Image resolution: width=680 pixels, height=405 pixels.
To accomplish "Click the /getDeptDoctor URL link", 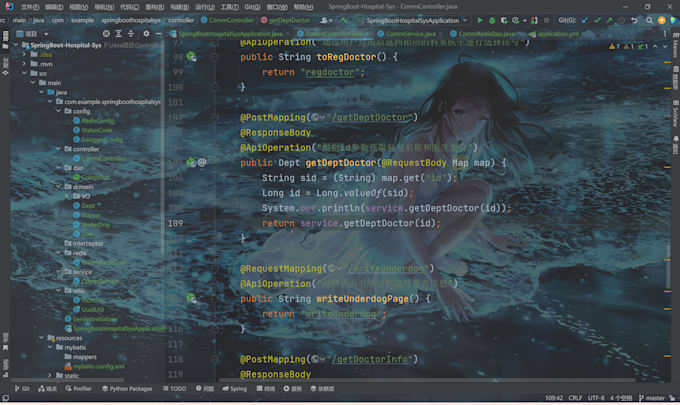I will pos(371,118).
